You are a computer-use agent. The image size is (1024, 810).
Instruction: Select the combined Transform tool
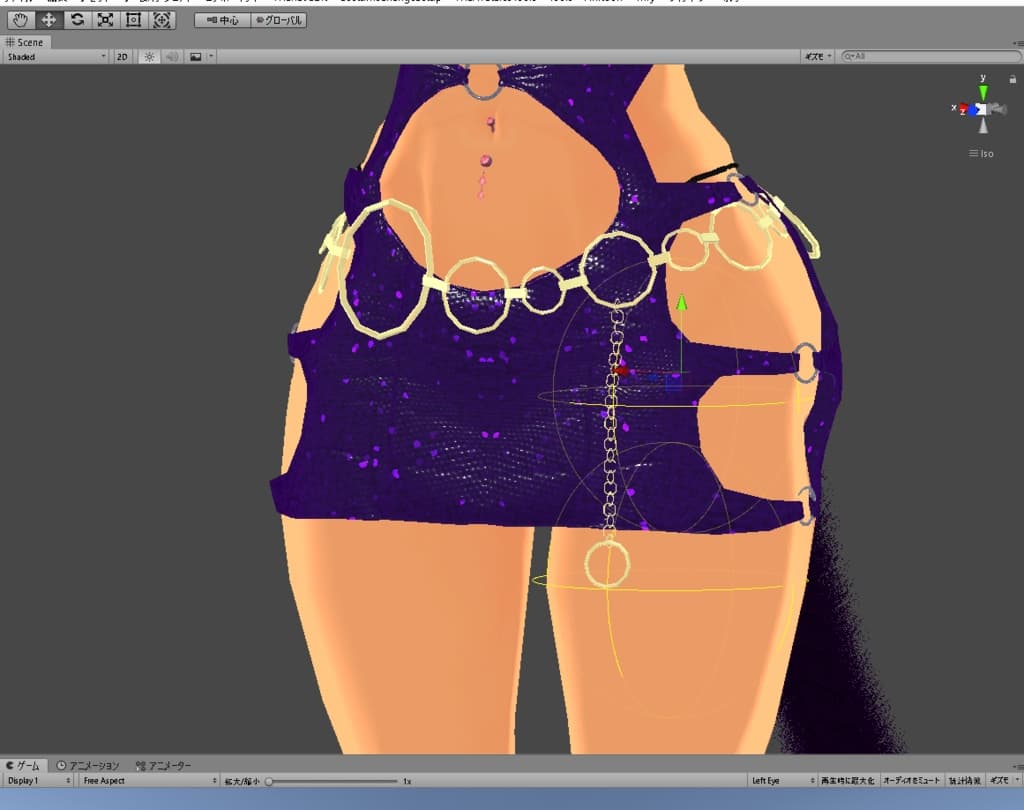click(162, 20)
